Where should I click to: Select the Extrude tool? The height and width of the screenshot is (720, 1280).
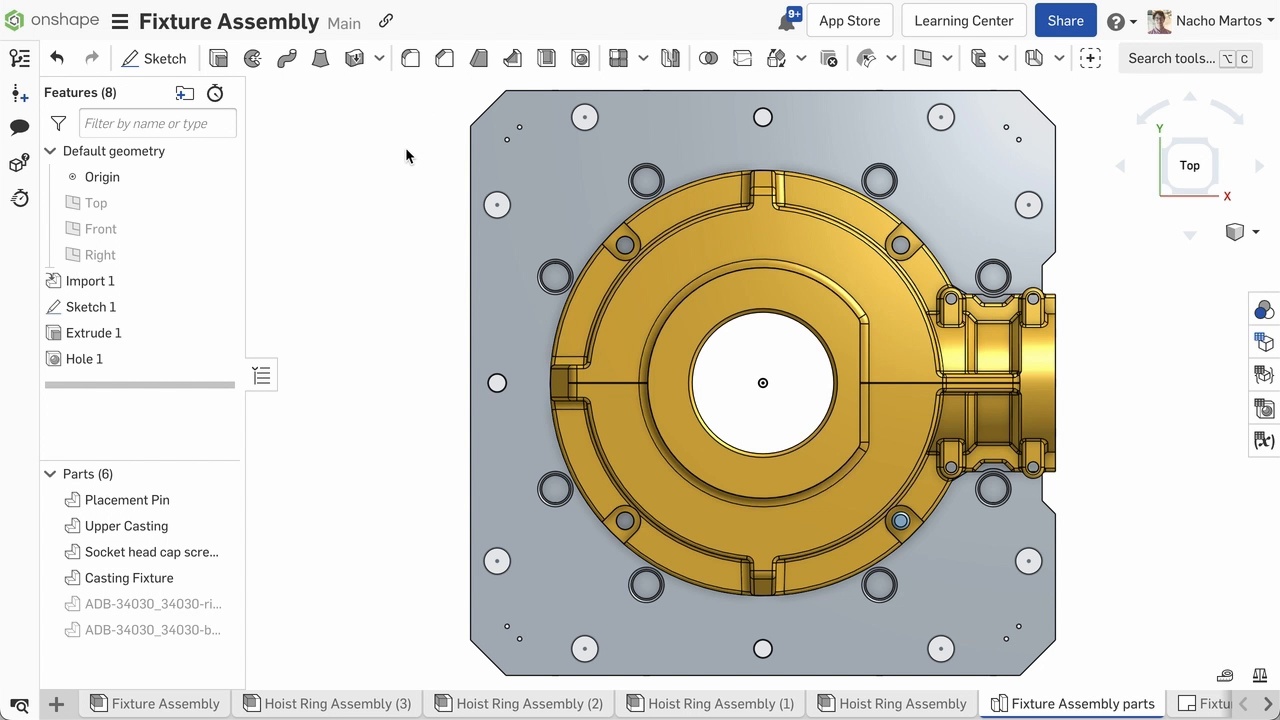218,59
